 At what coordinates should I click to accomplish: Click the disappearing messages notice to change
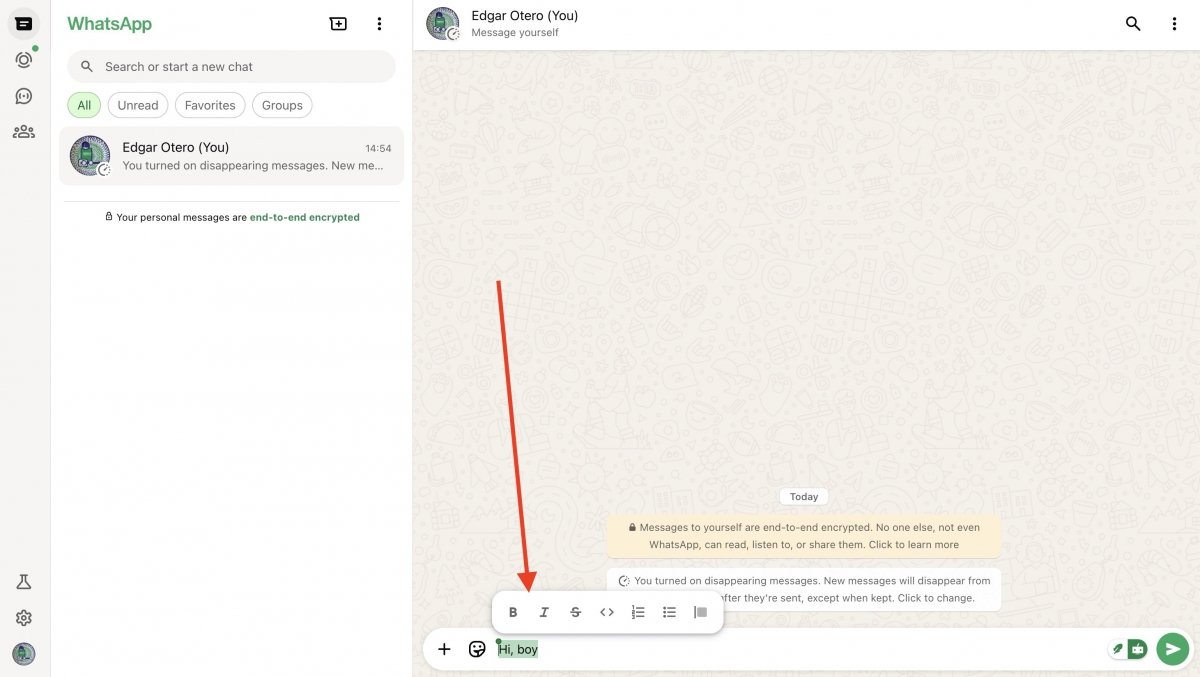804,589
